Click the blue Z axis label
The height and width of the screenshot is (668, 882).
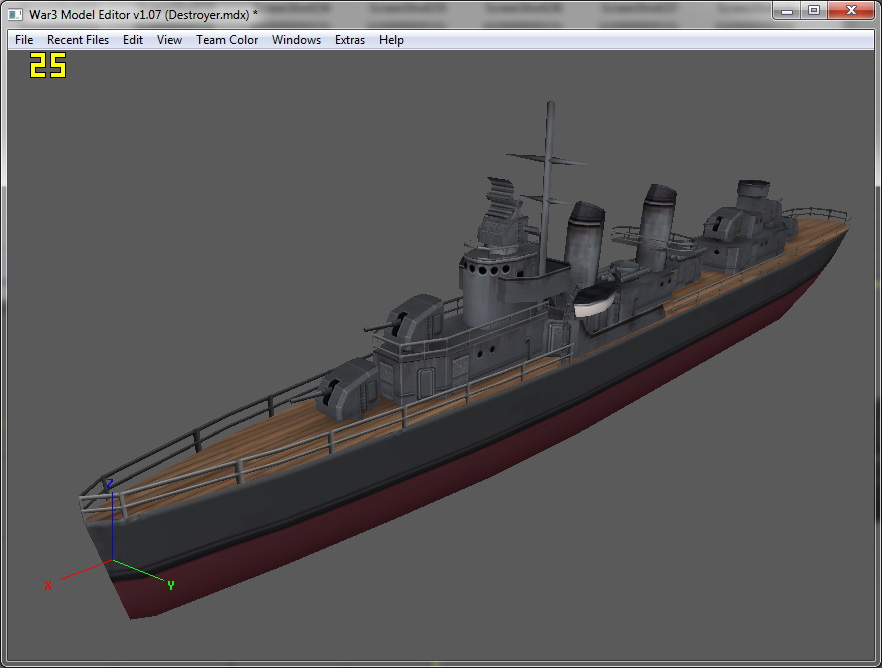coord(110,484)
